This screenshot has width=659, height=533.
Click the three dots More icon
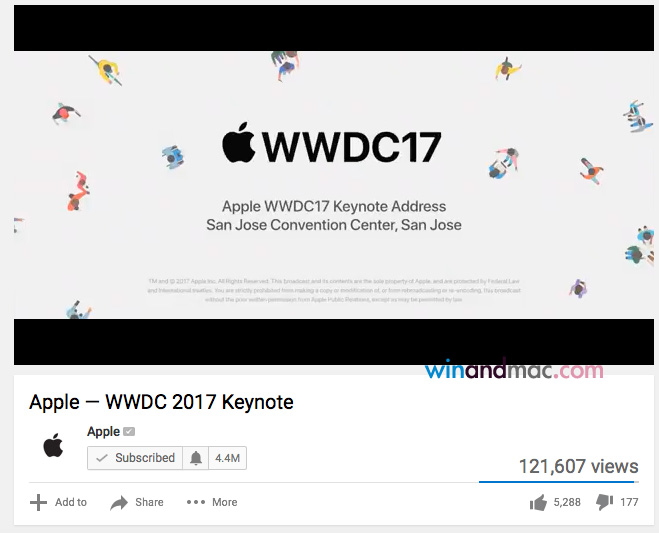coord(196,502)
